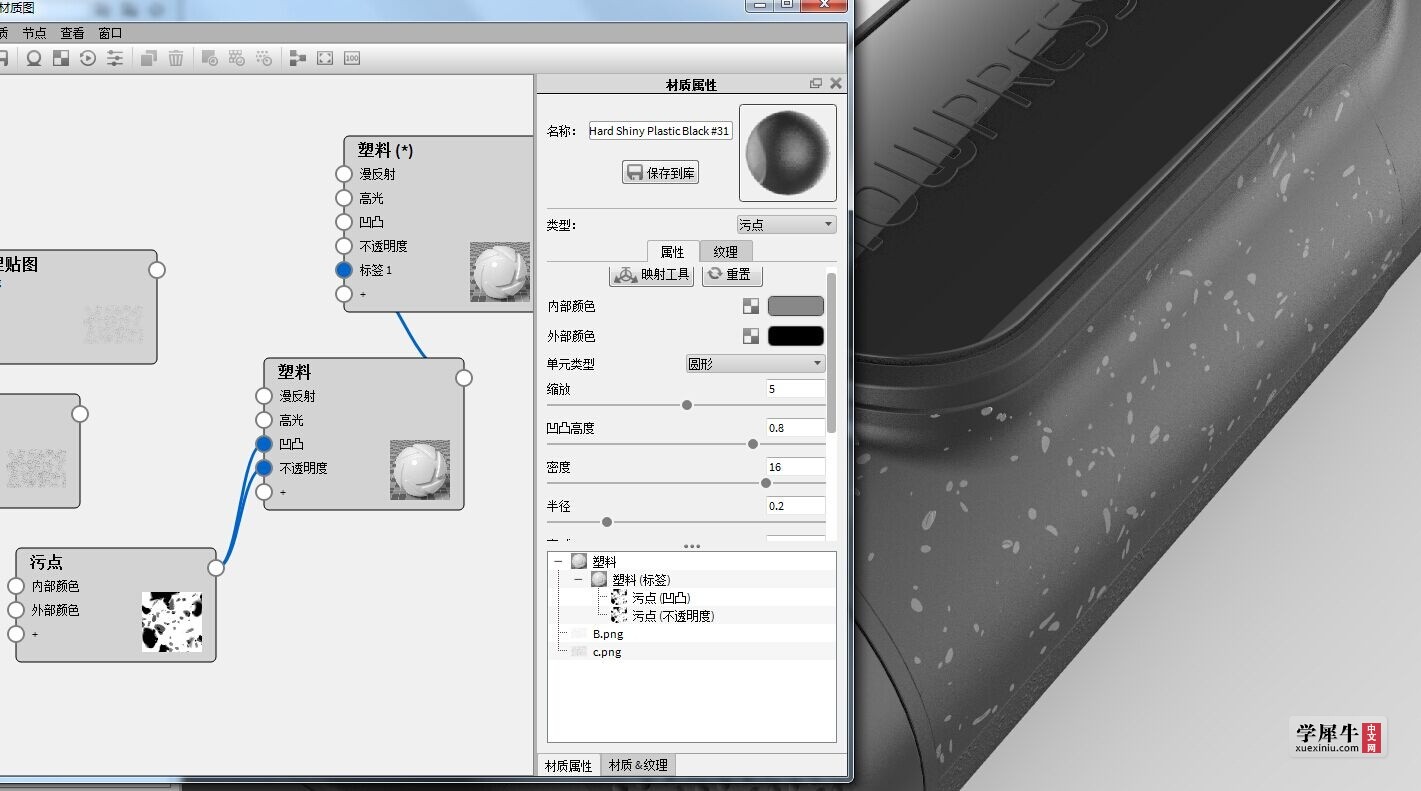This screenshot has height=791, width=1421.
Task: Click the material preview ball in properties
Action: click(788, 153)
